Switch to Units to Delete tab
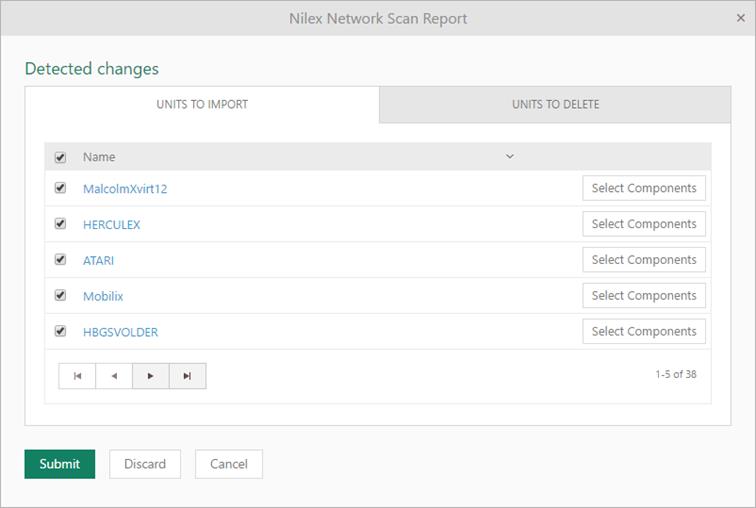The height and width of the screenshot is (508, 756). click(x=555, y=104)
